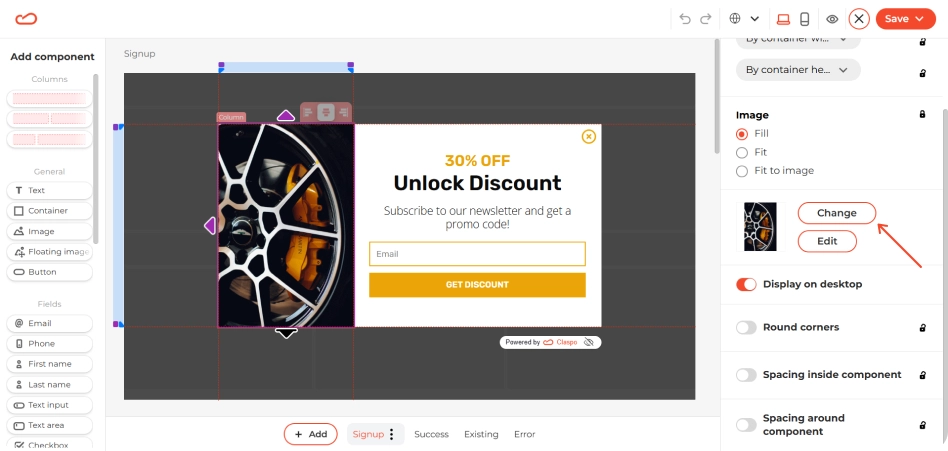
Task: Click the redo arrow icon
Action: tap(706, 19)
